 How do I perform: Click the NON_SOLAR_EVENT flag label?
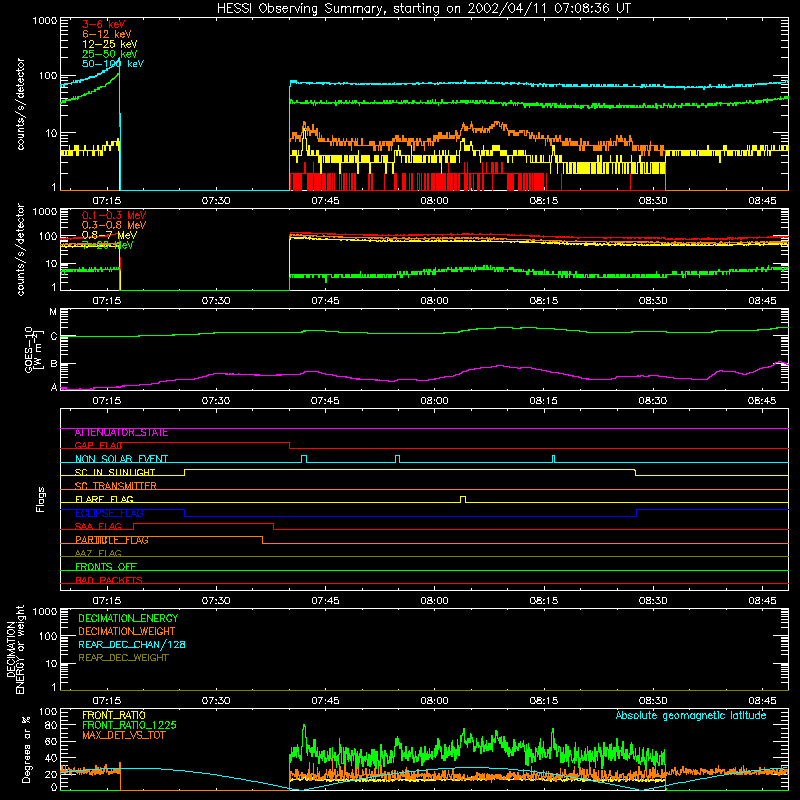pos(121,459)
